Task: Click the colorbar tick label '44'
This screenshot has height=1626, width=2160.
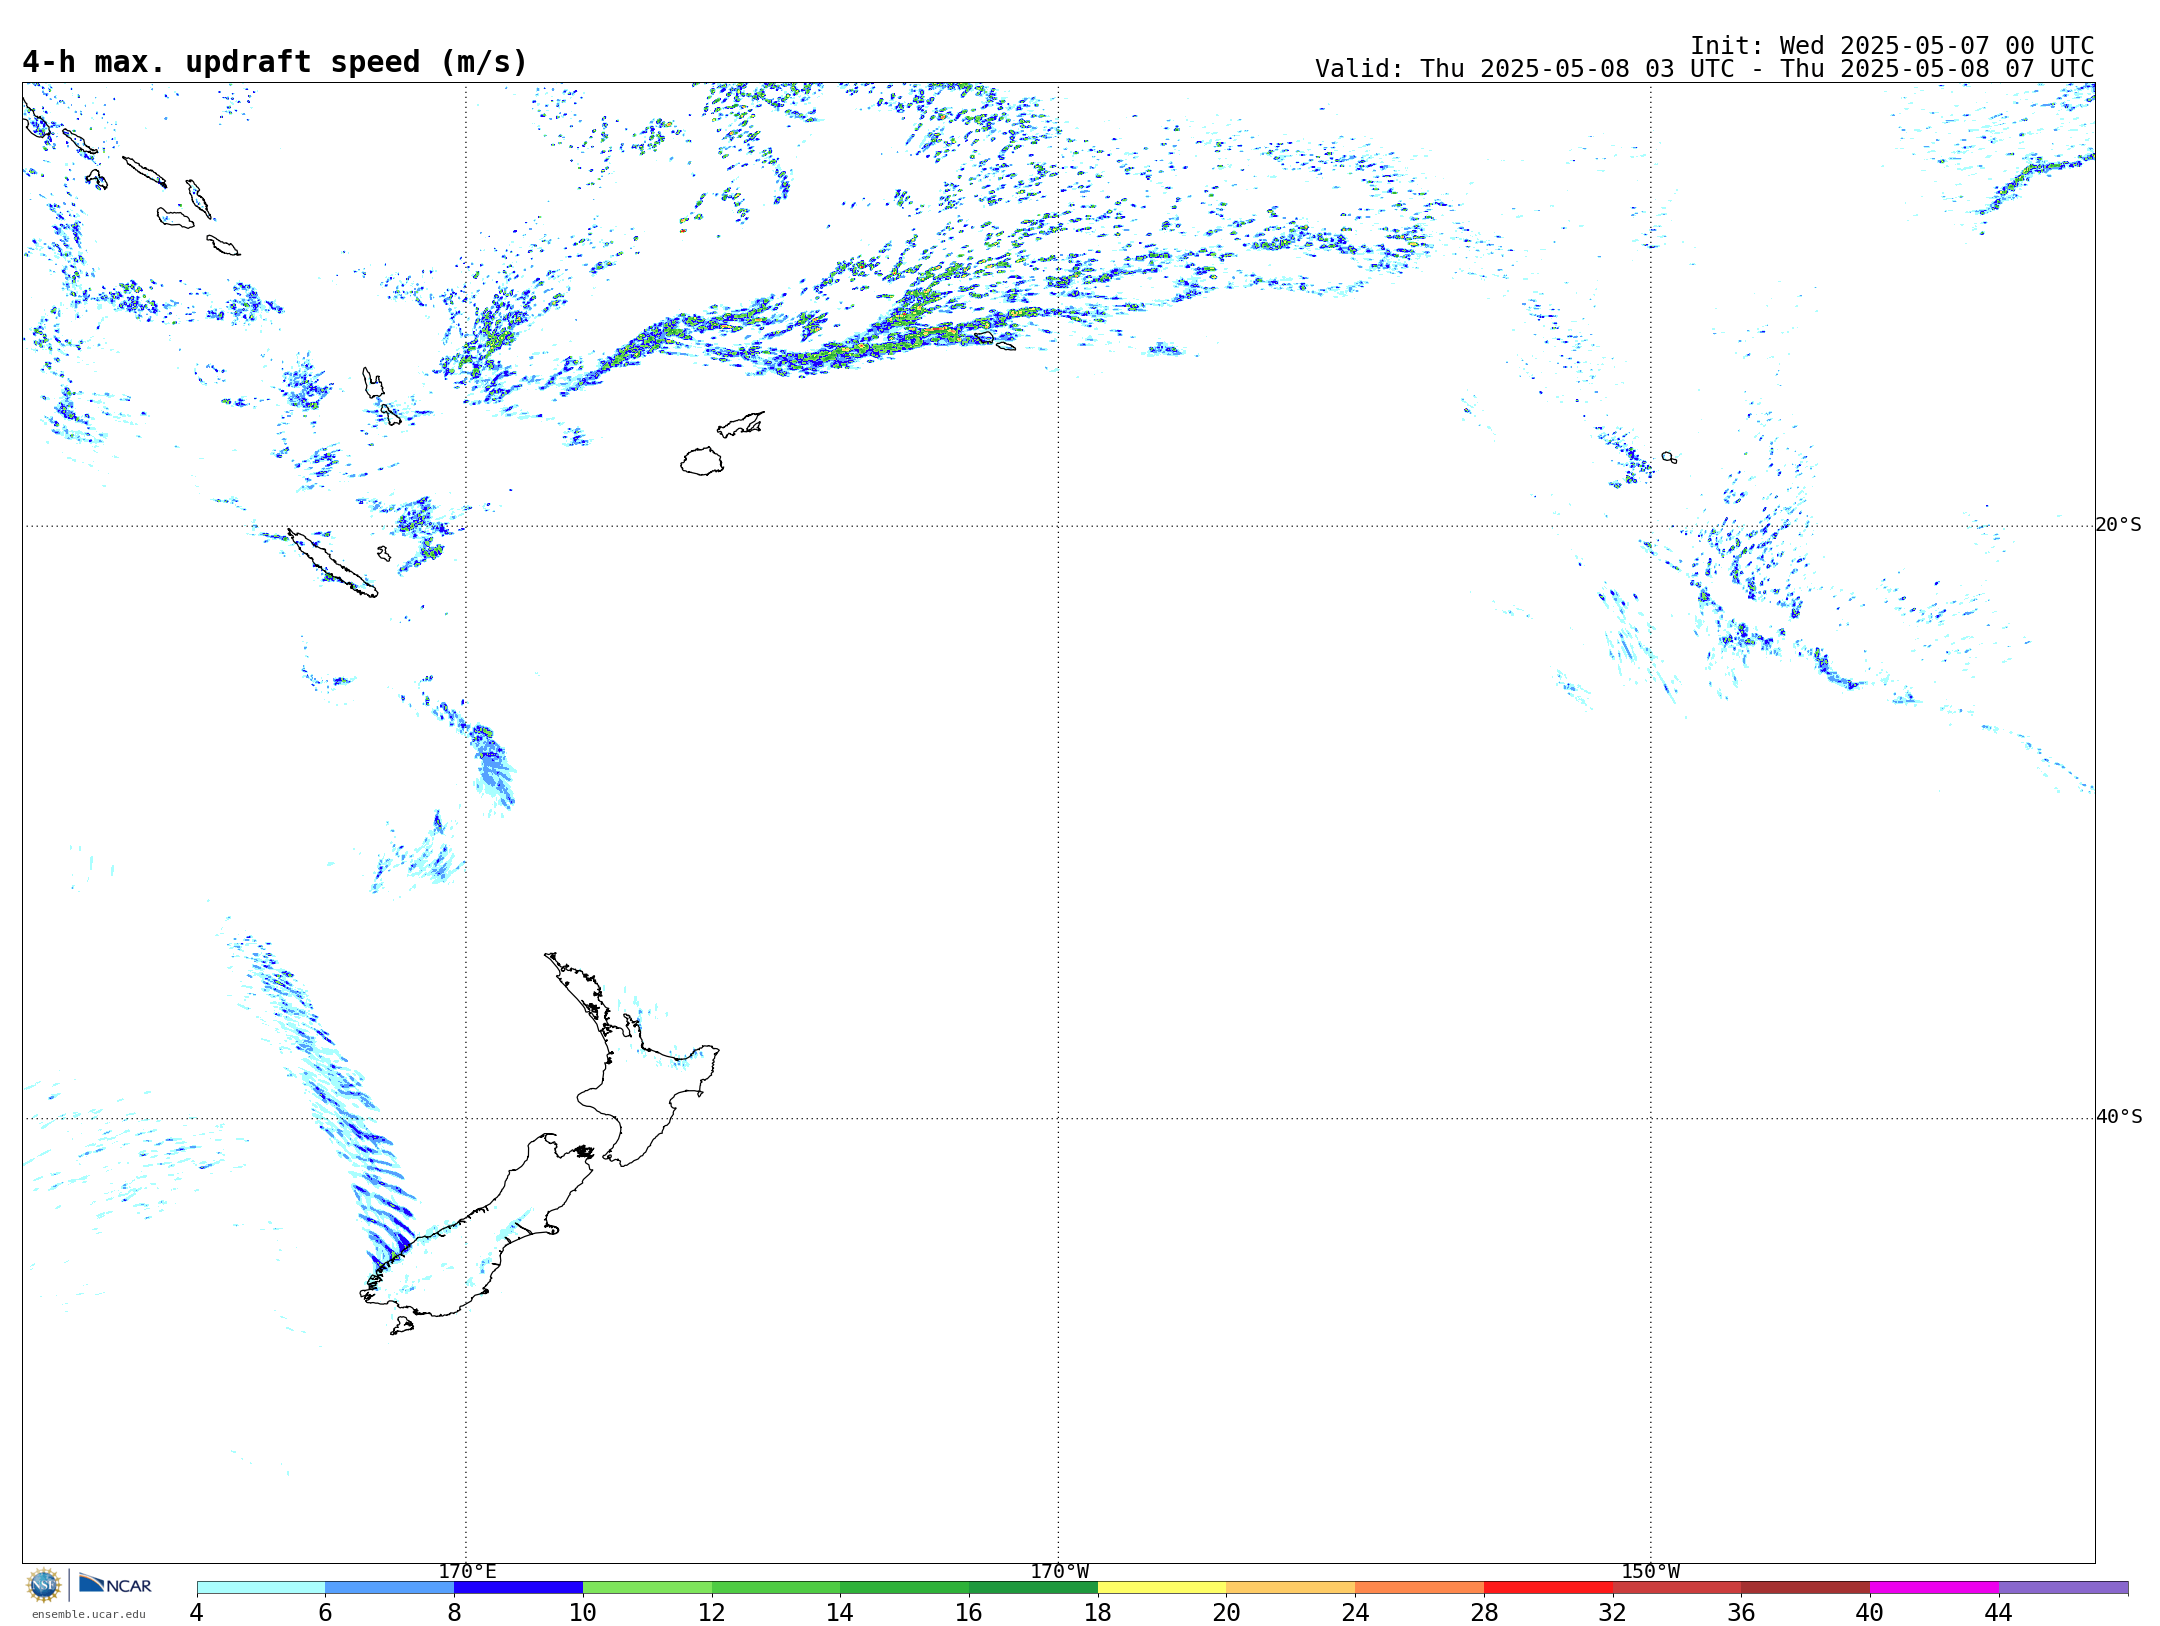Action: point(1998,1612)
